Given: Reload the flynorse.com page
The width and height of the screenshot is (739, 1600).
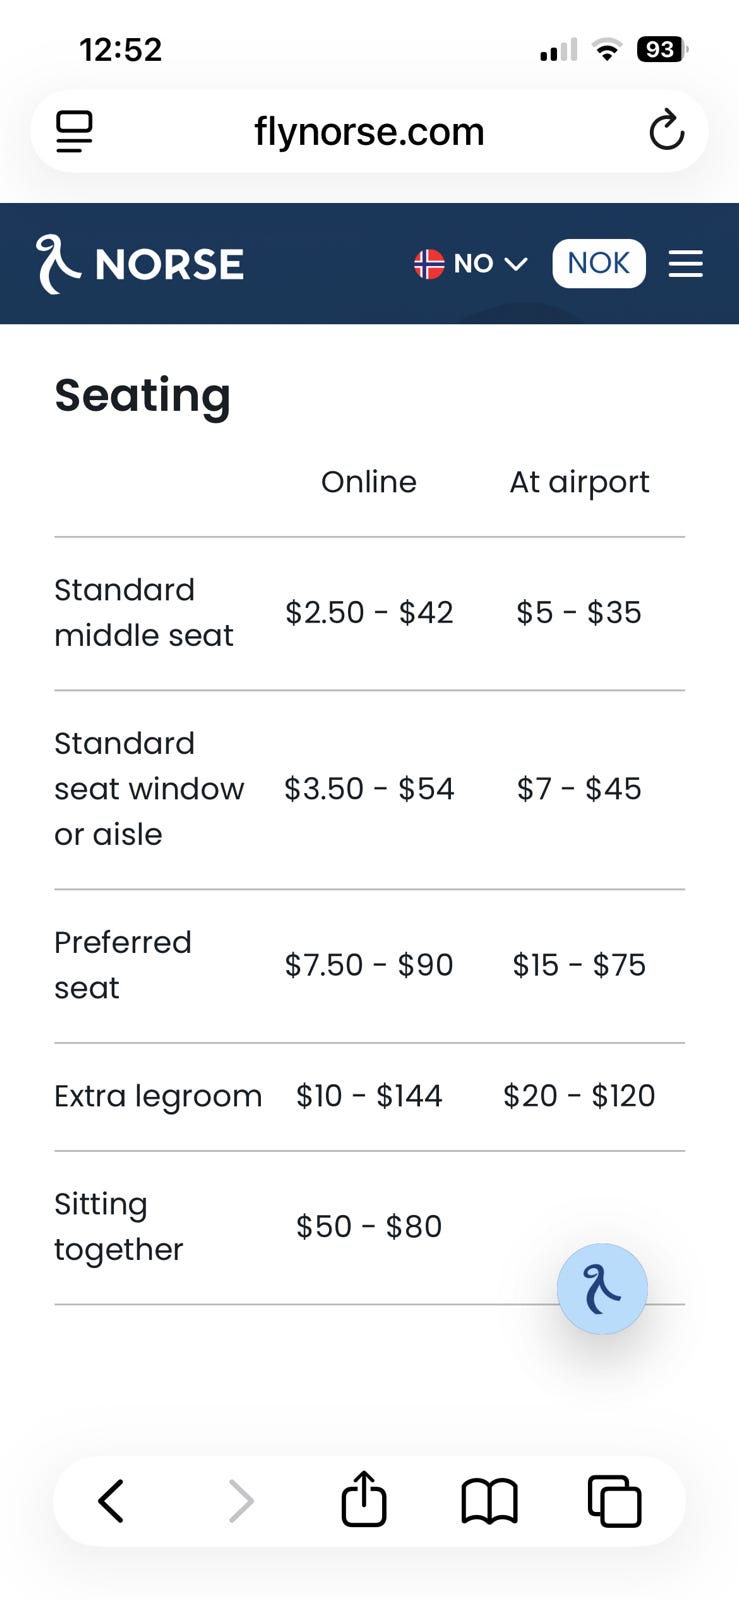Looking at the screenshot, I should 666,131.
